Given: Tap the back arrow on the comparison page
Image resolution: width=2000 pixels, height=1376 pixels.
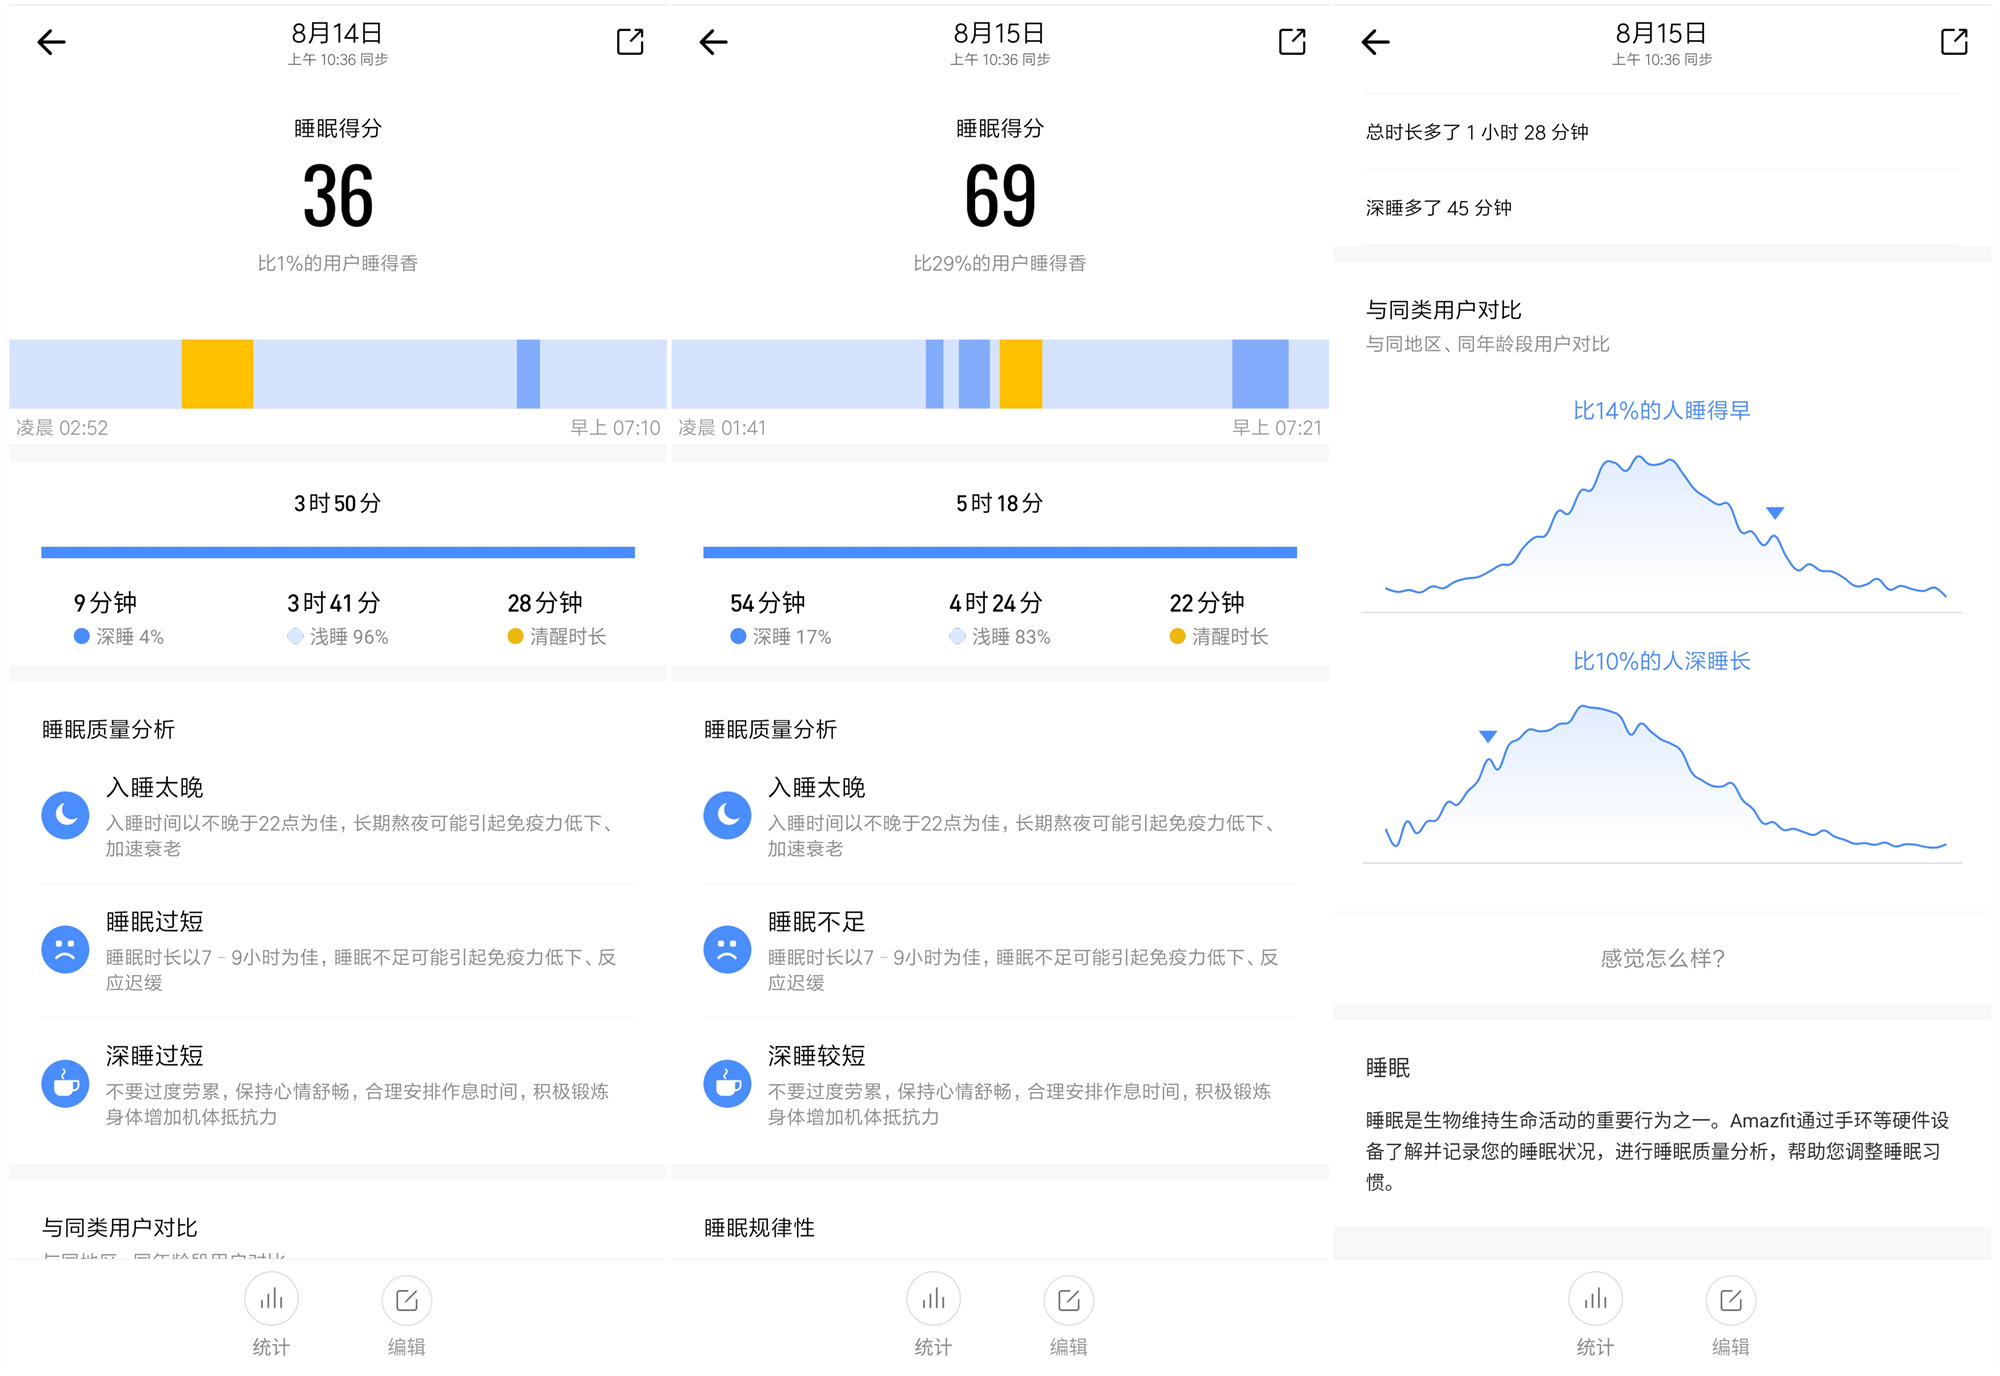Looking at the screenshot, I should 1374,42.
